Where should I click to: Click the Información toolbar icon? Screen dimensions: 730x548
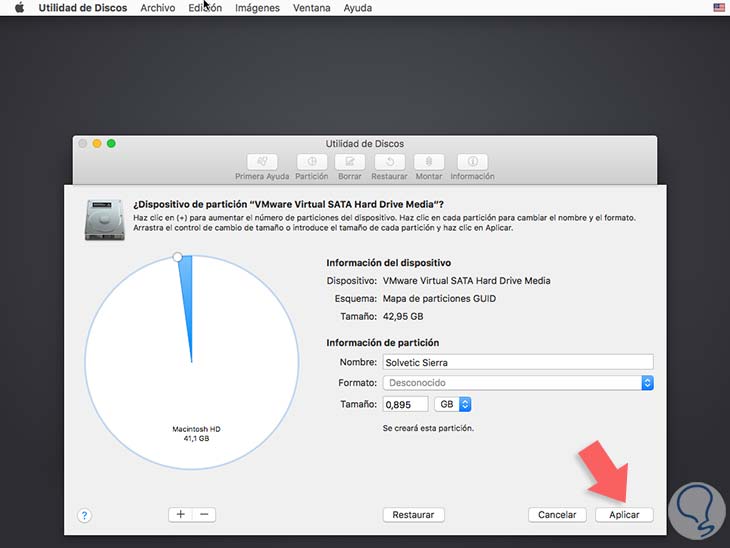tap(472, 162)
